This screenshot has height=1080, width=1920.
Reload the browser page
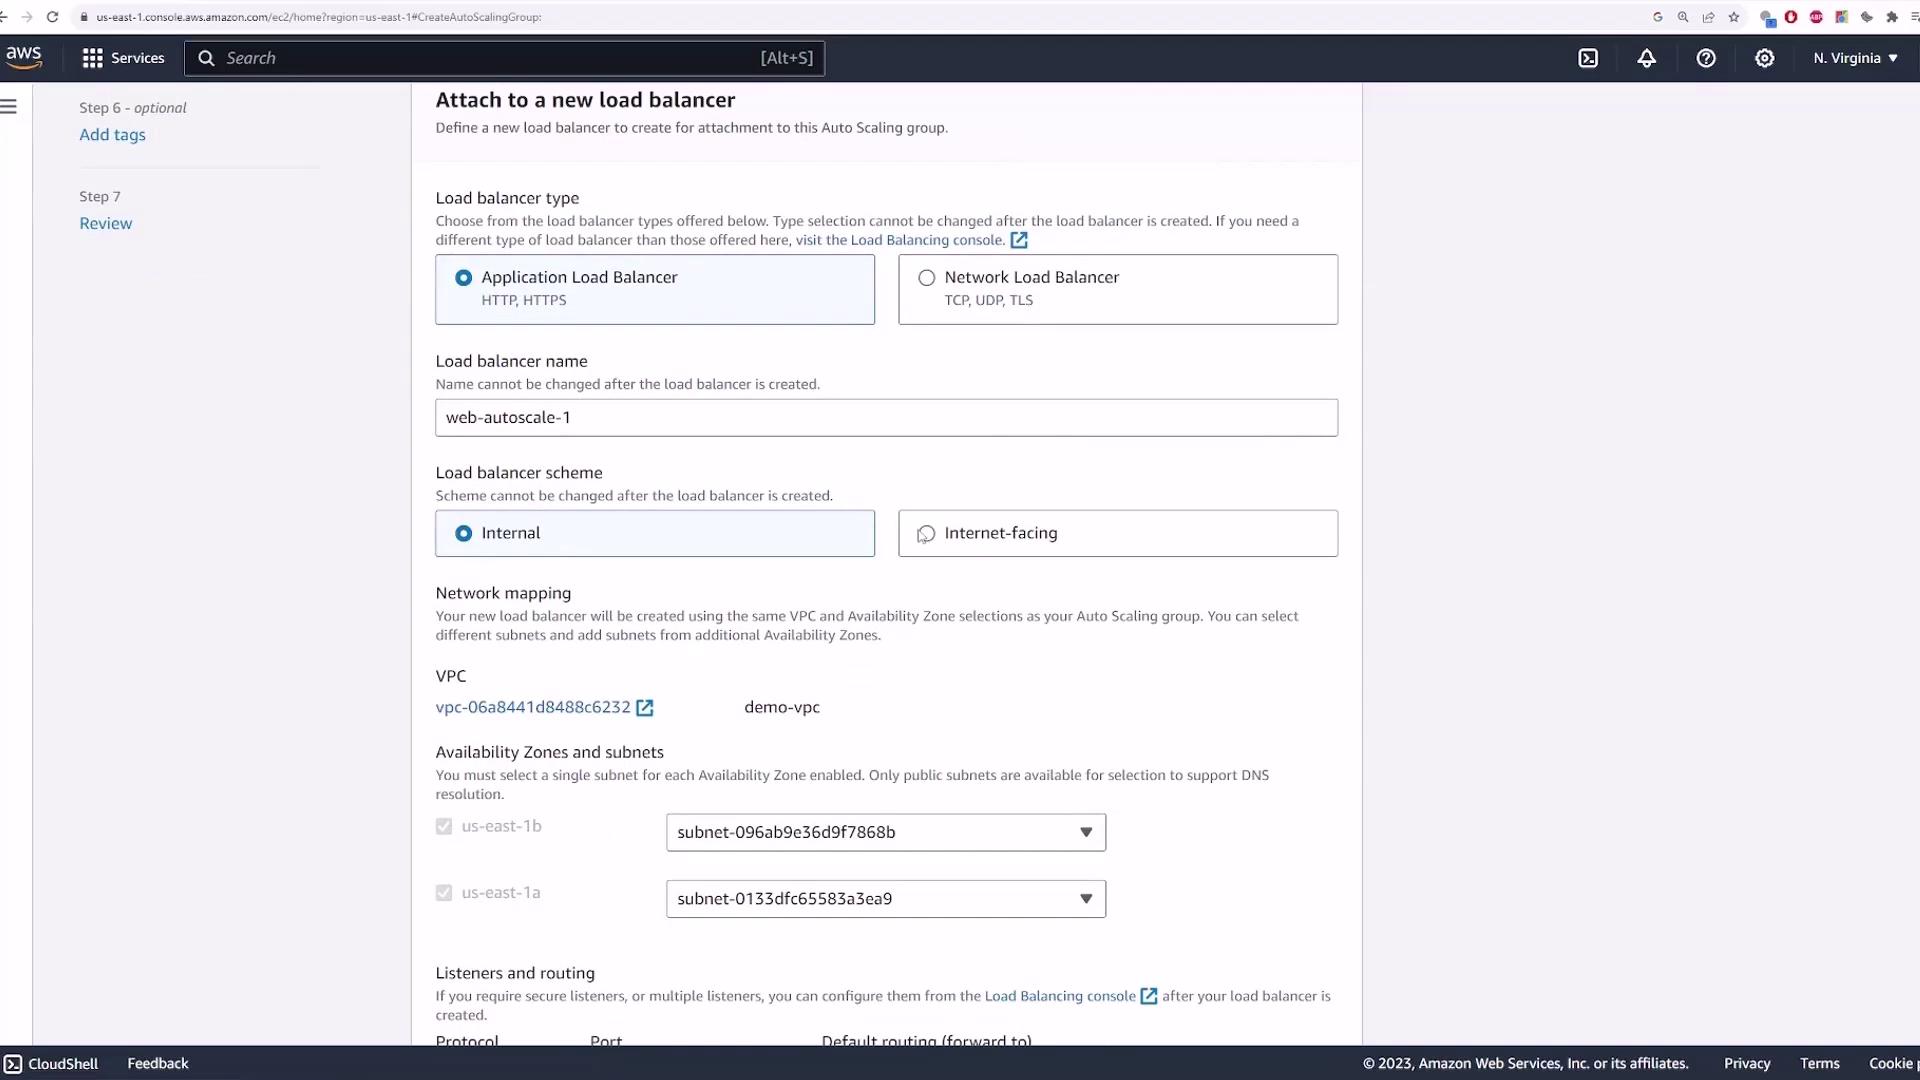pyautogui.click(x=52, y=17)
